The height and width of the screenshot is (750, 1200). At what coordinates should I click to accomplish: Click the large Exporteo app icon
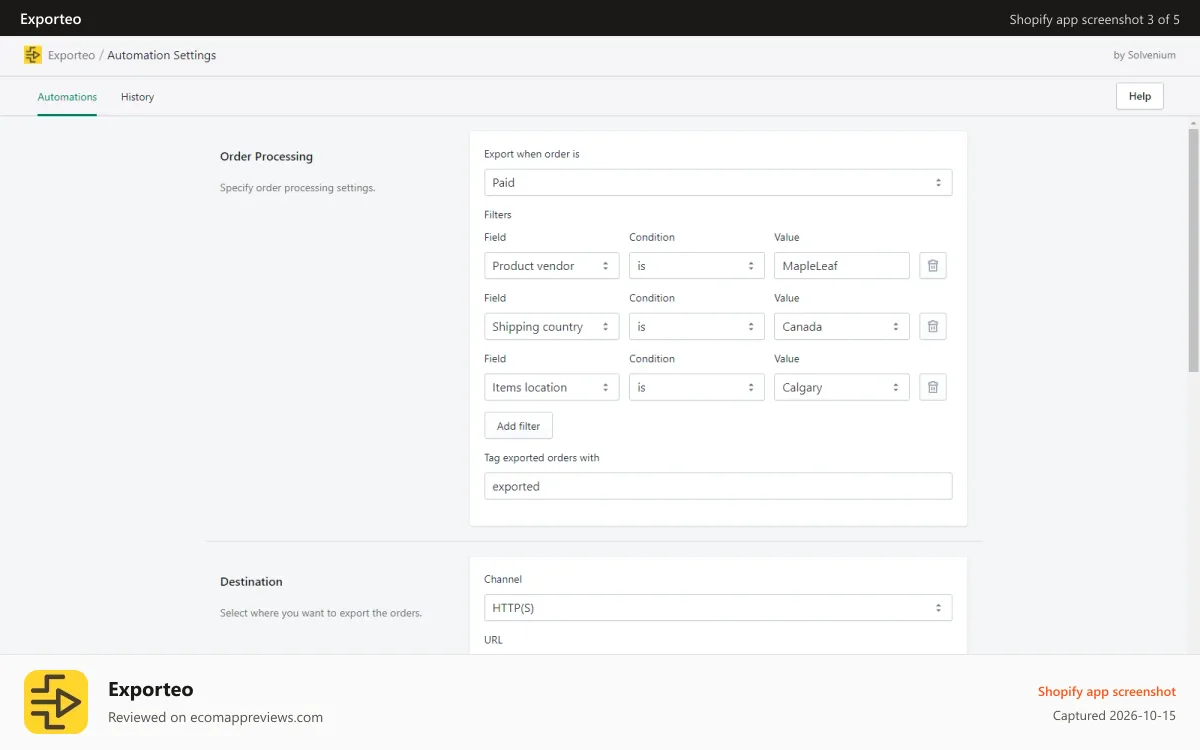coord(56,702)
